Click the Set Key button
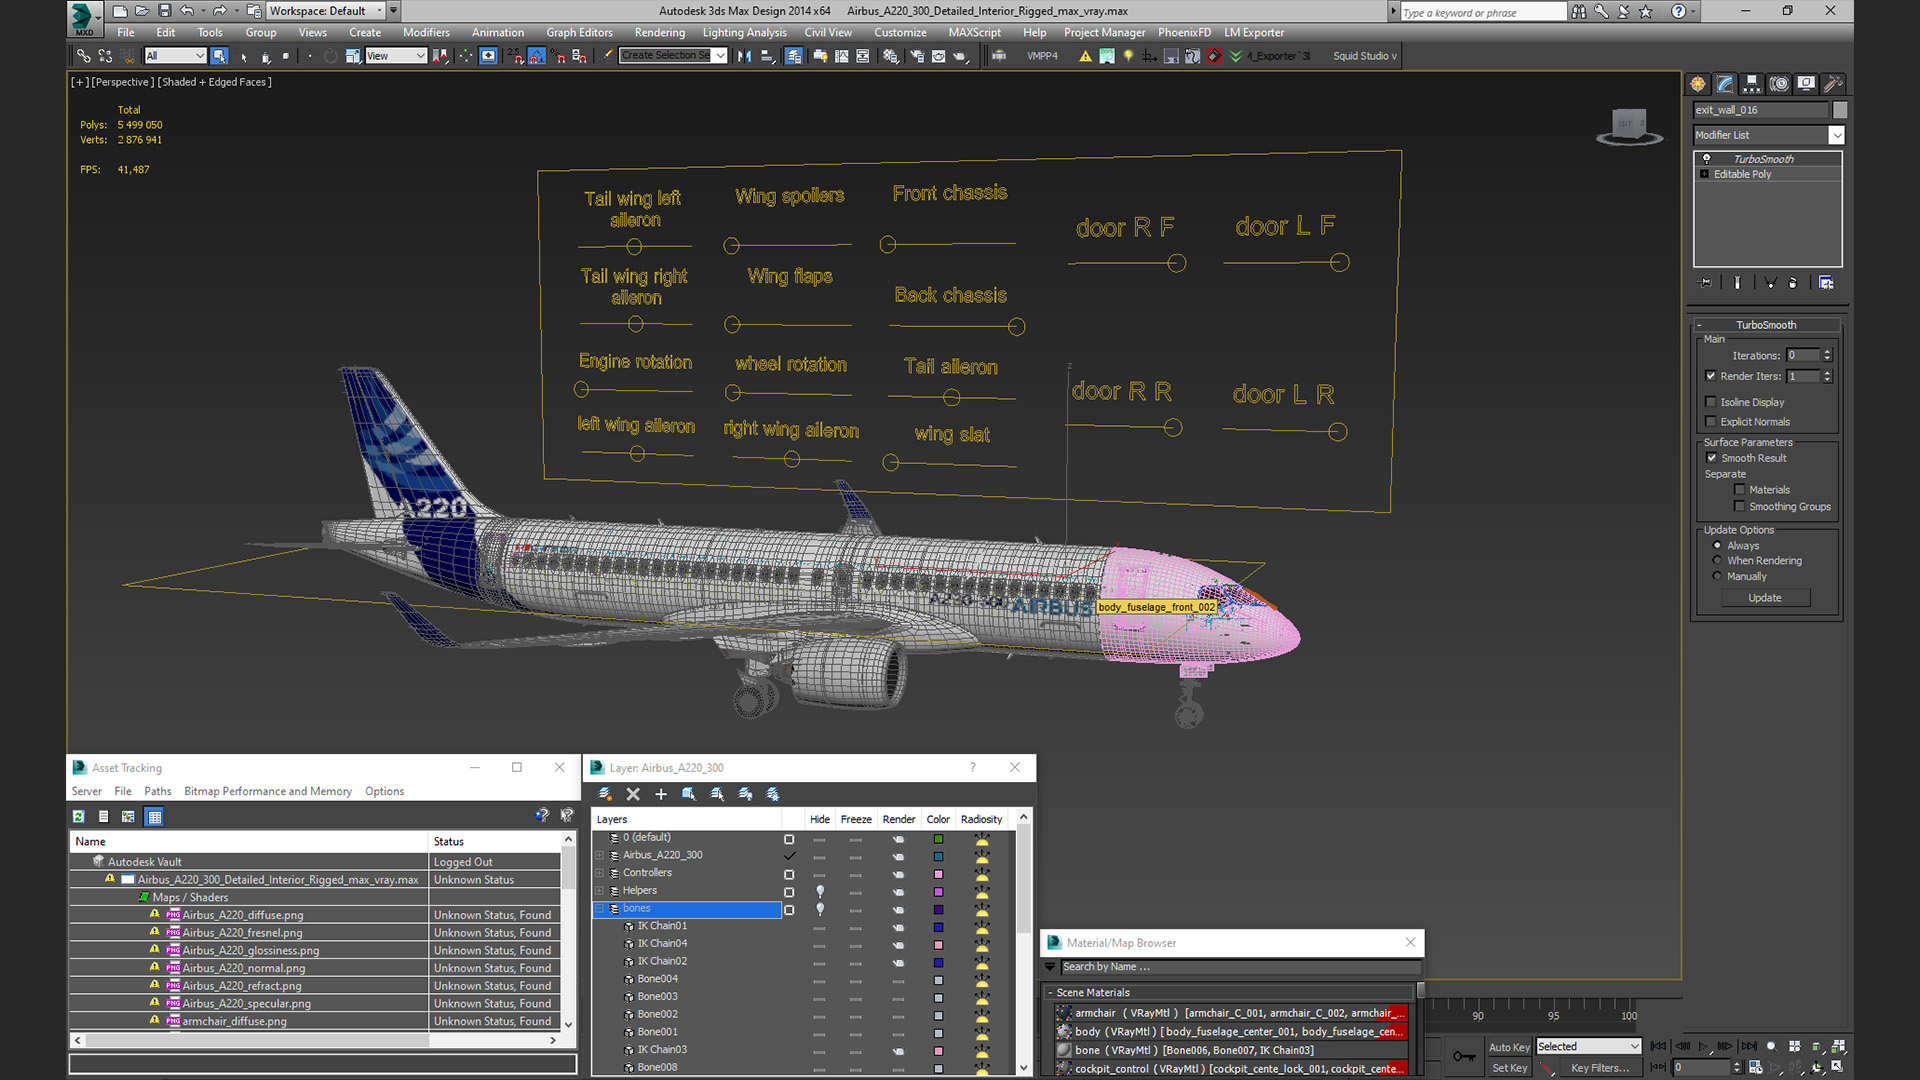This screenshot has width=1920, height=1080. pos(1509,1068)
